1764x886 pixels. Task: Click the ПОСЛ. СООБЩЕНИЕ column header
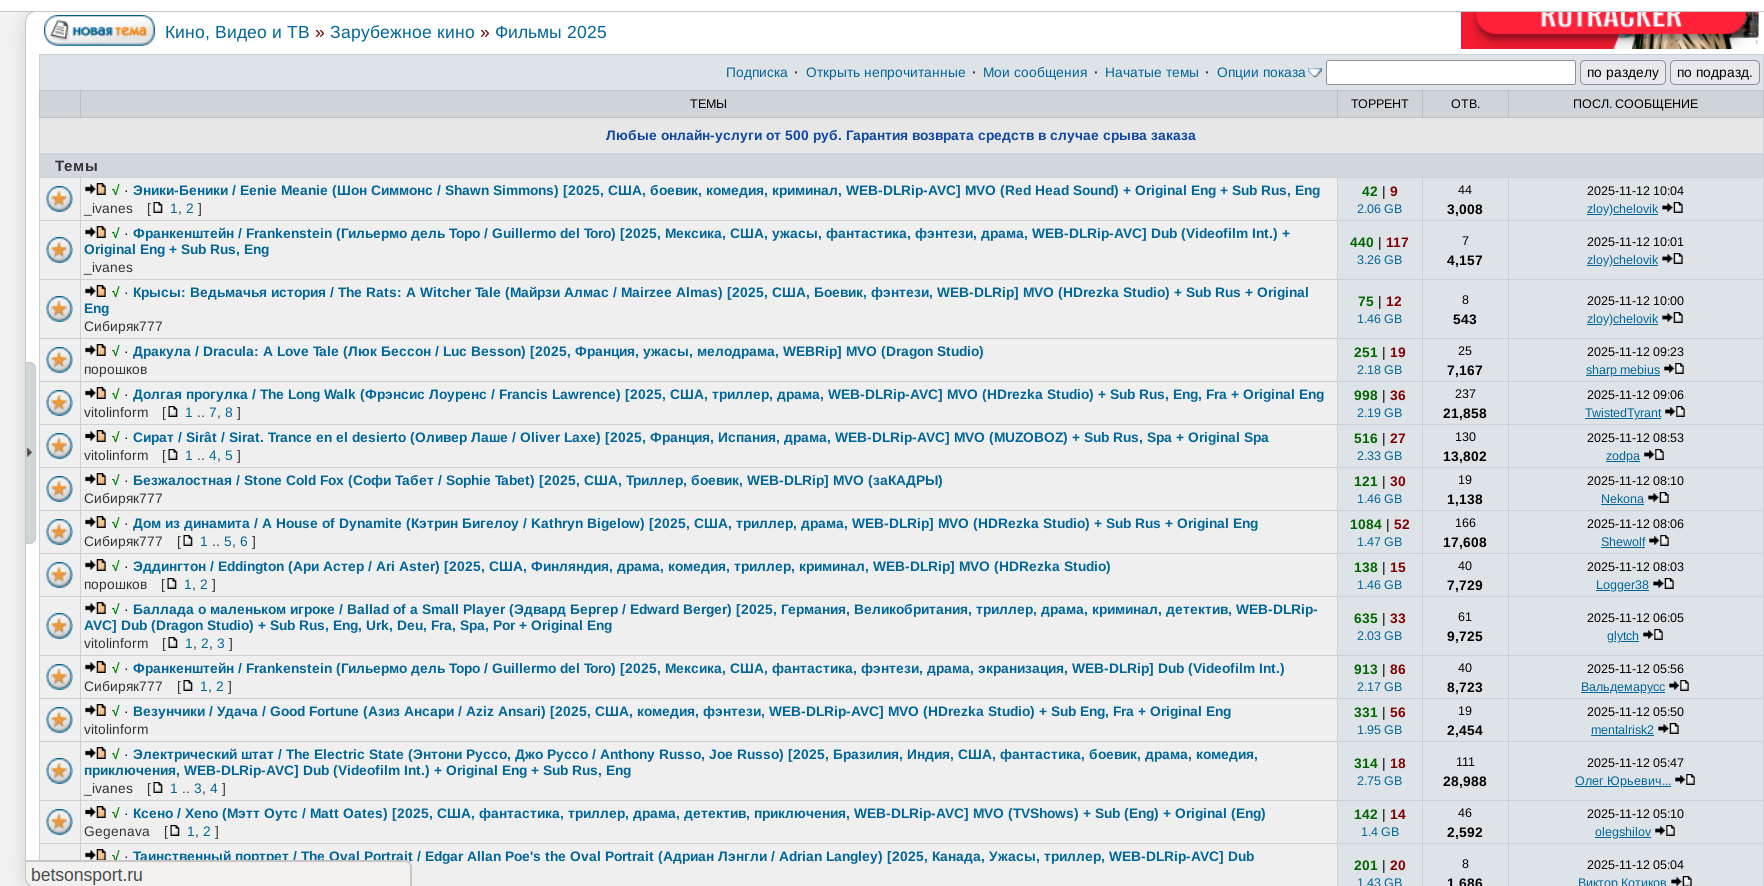click(x=1635, y=104)
